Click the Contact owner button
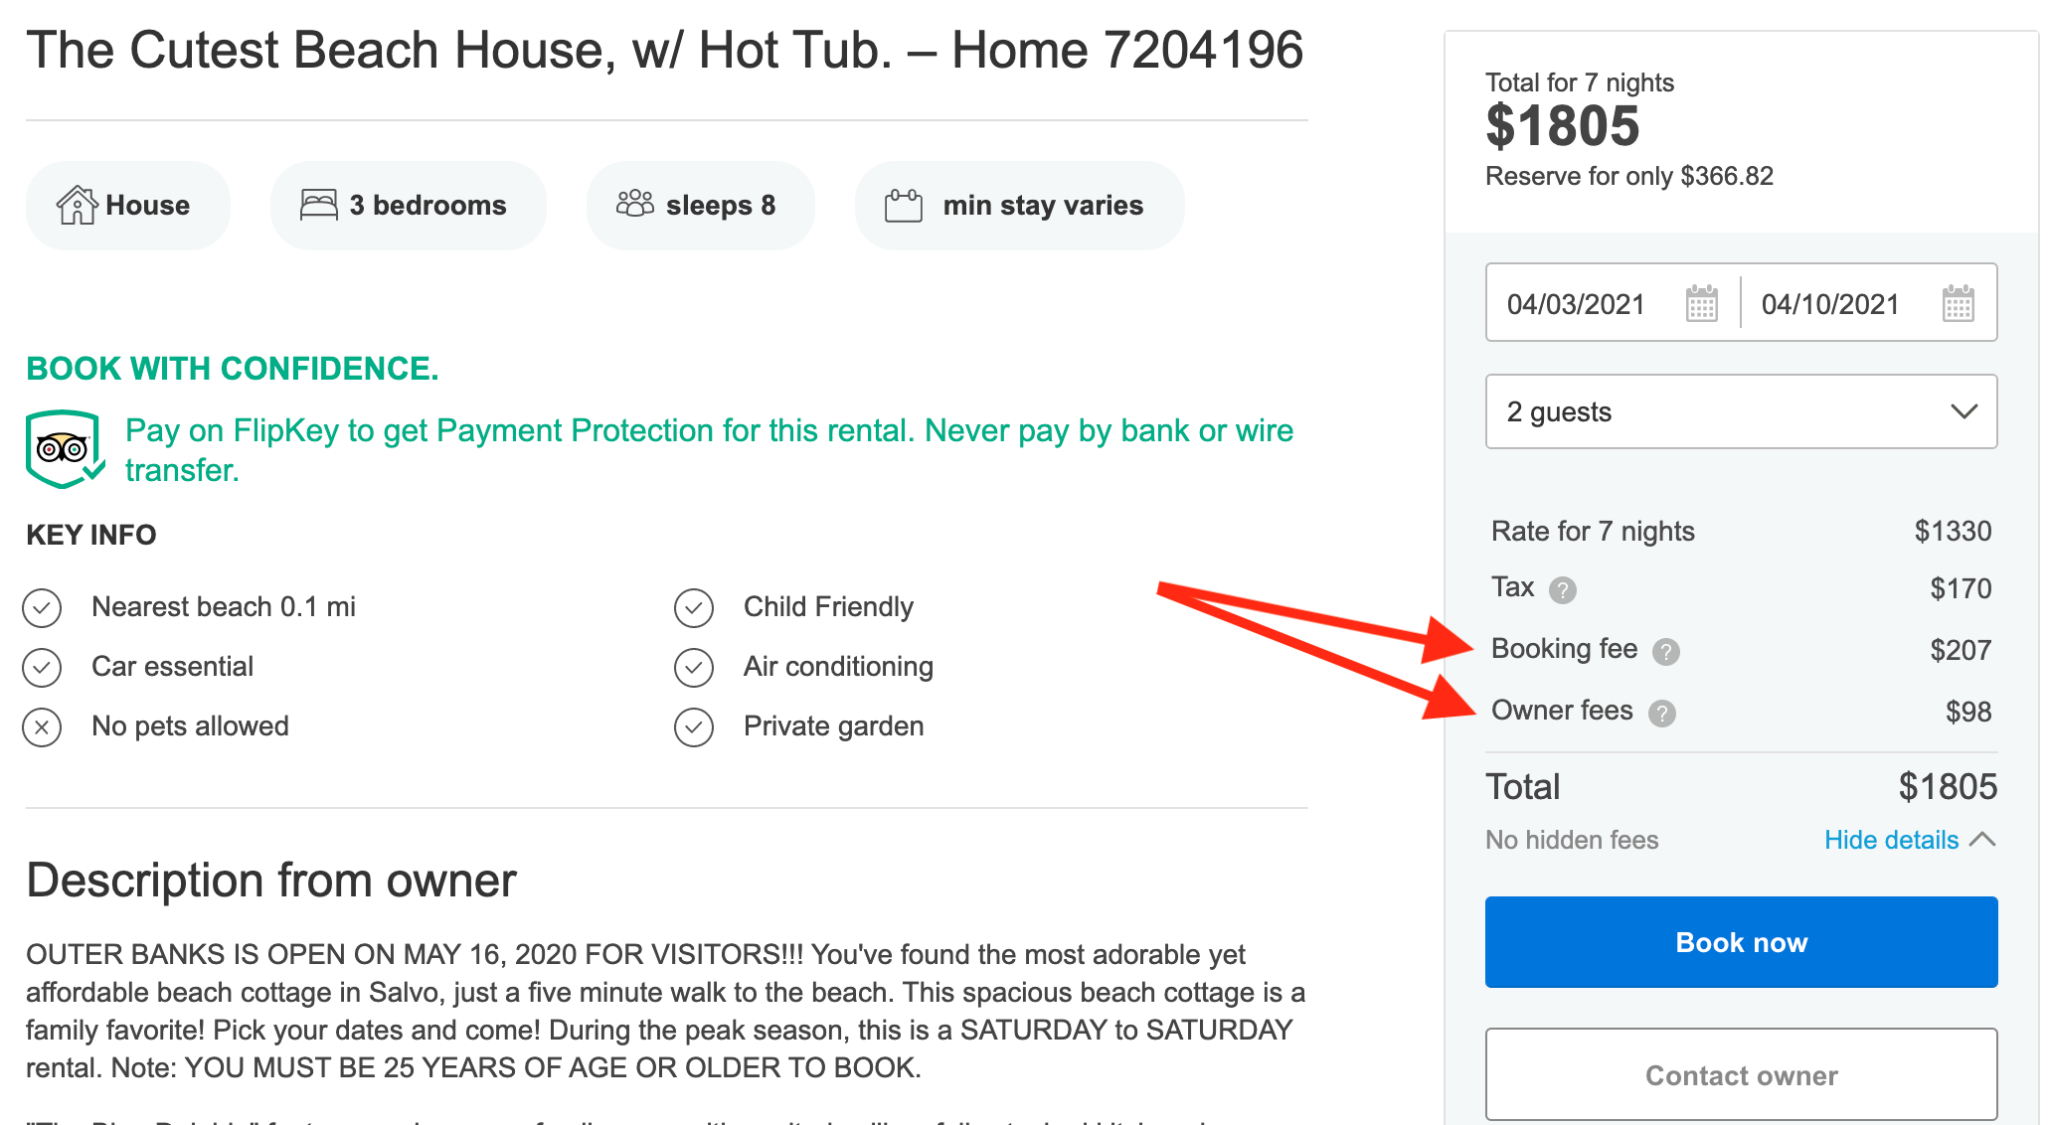2048x1125 pixels. (1740, 1075)
